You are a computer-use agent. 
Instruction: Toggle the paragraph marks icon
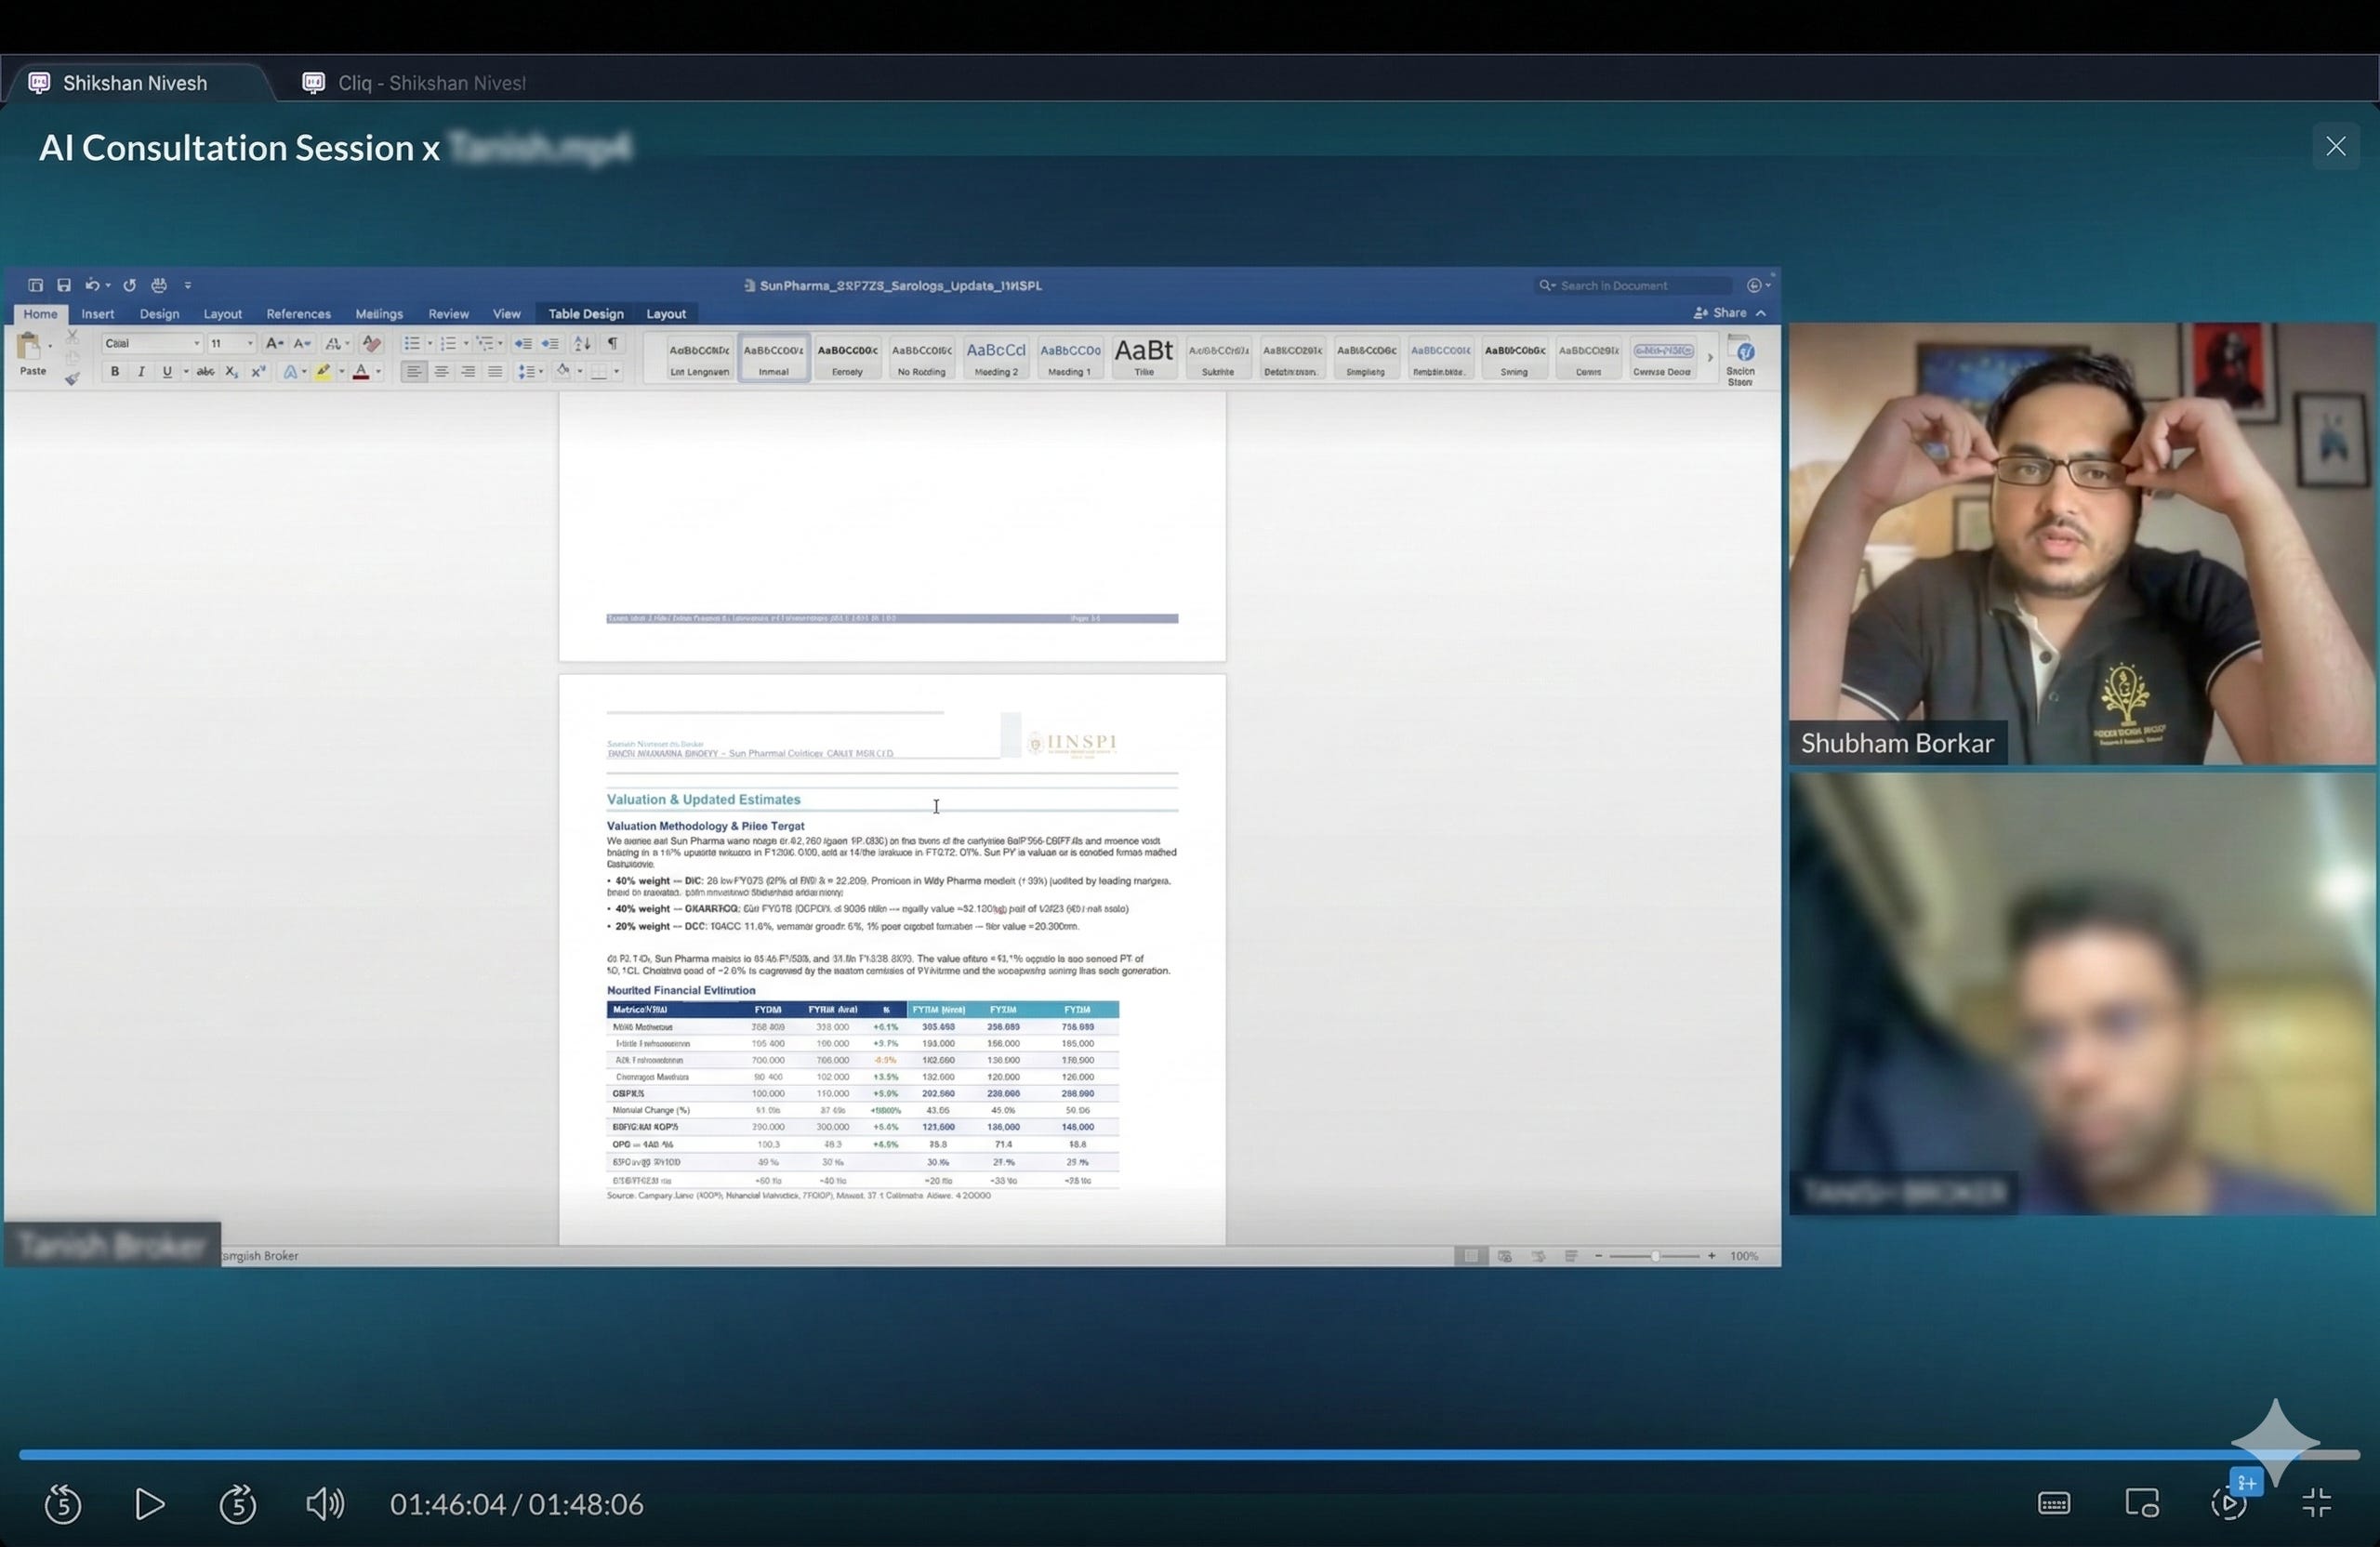click(613, 344)
